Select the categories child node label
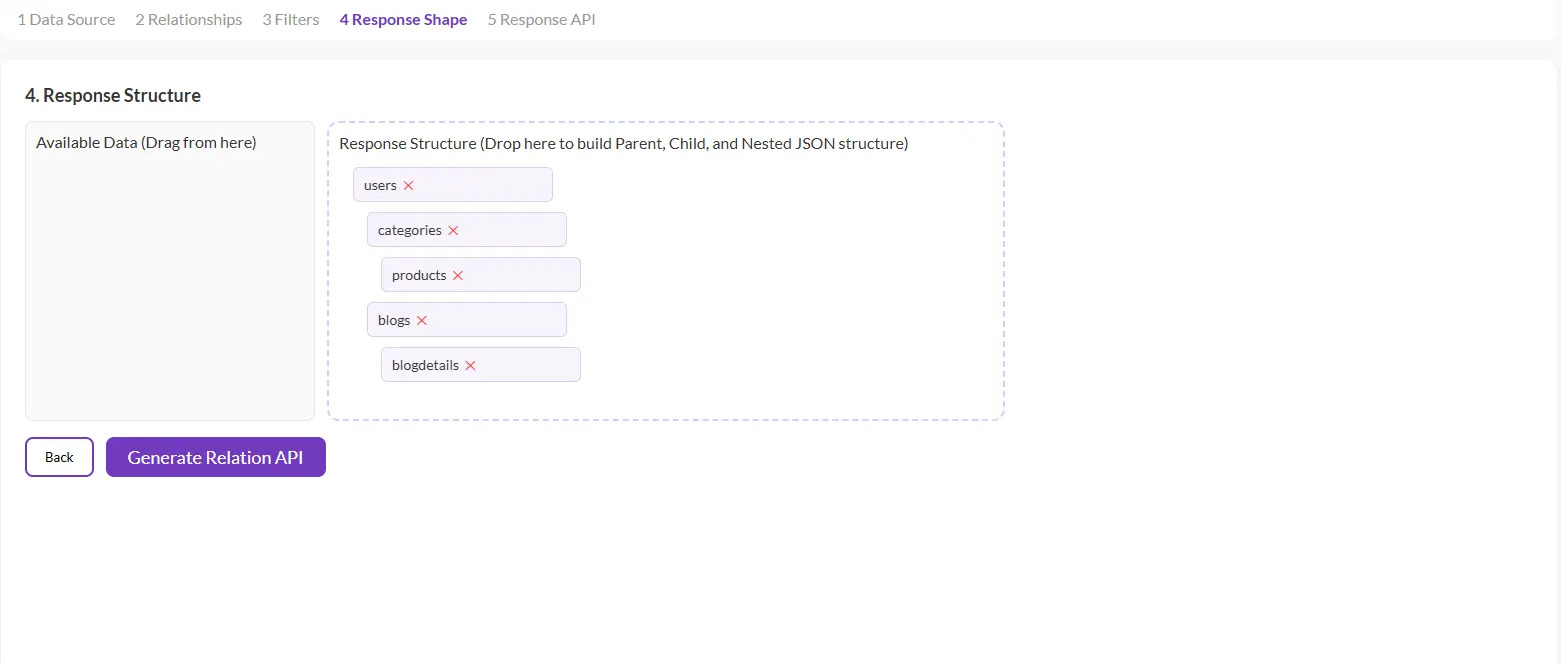1561x663 pixels. coord(409,231)
